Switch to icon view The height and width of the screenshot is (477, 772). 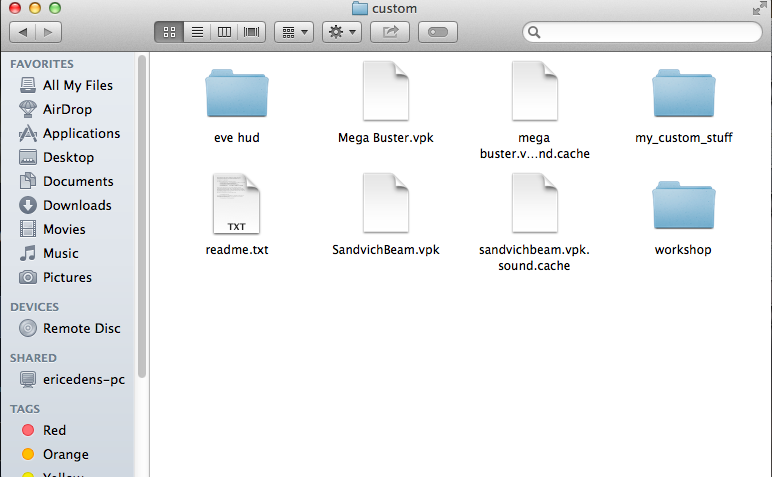pos(169,32)
